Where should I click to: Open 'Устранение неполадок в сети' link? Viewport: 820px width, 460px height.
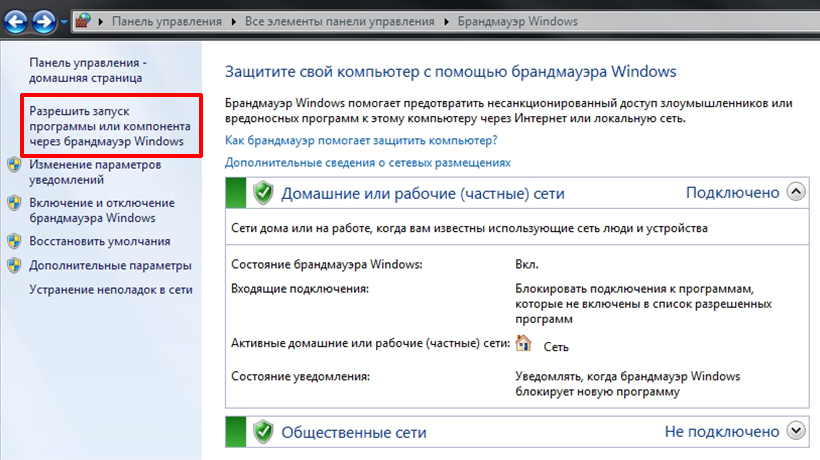[111, 290]
